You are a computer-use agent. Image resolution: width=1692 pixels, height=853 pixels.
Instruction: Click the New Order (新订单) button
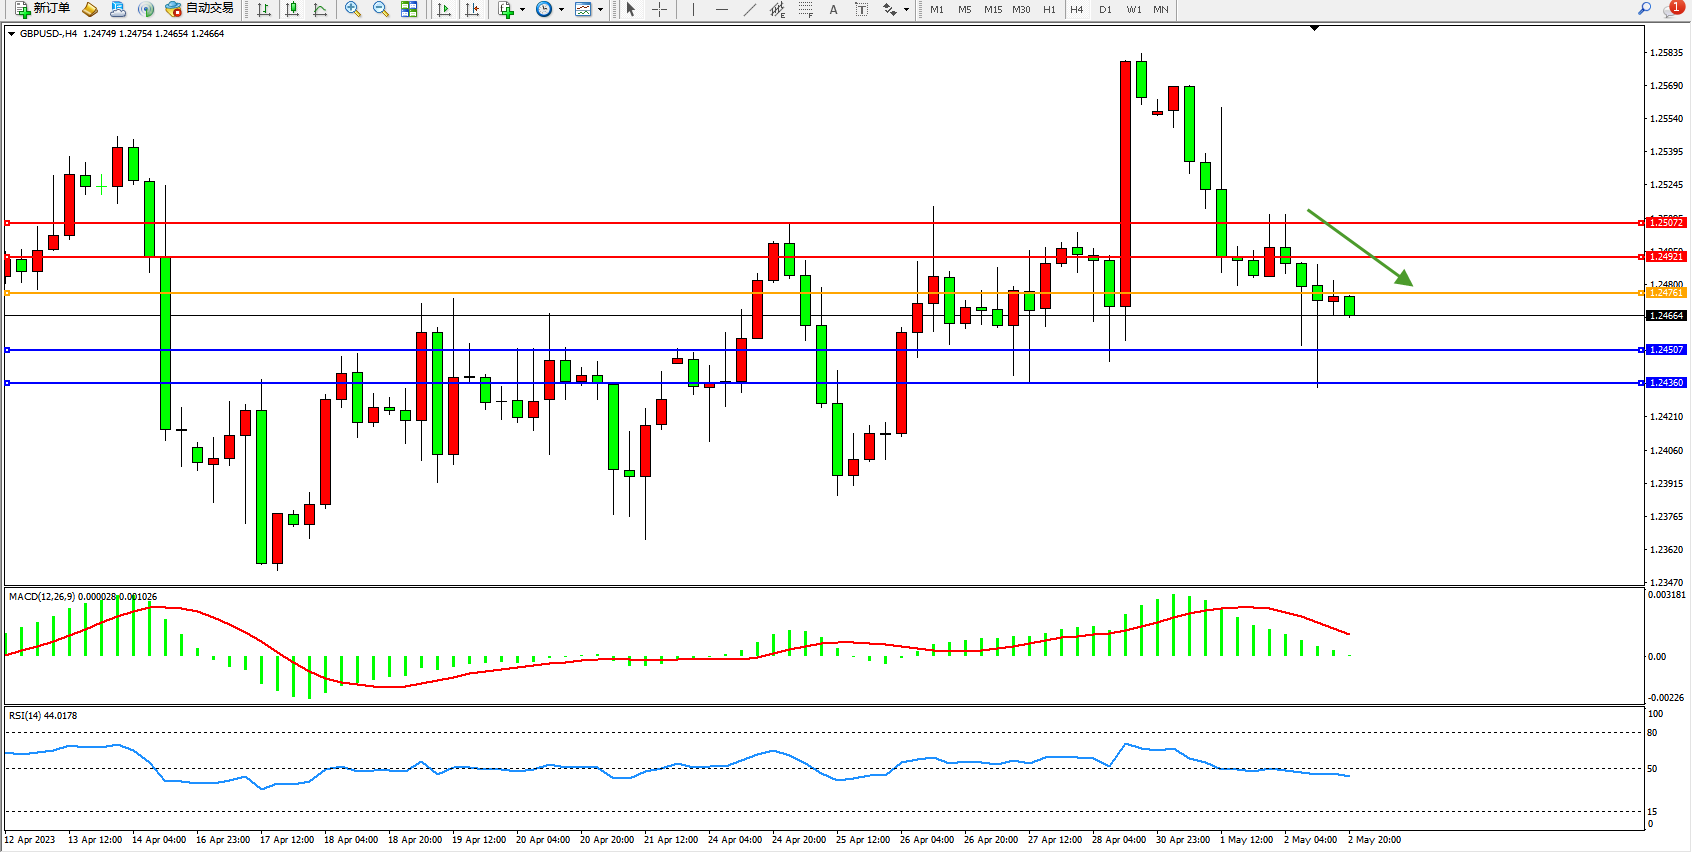pyautogui.click(x=42, y=9)
